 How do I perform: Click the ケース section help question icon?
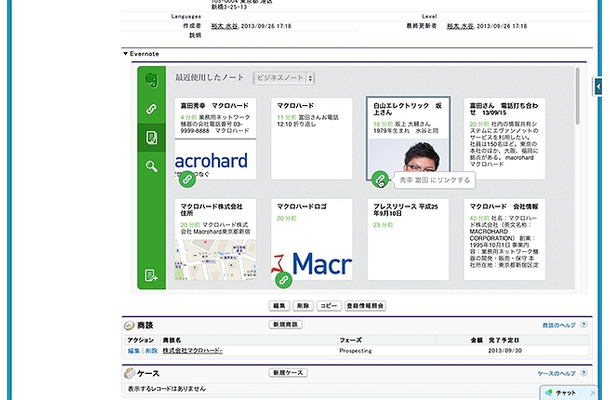[583, 373]
